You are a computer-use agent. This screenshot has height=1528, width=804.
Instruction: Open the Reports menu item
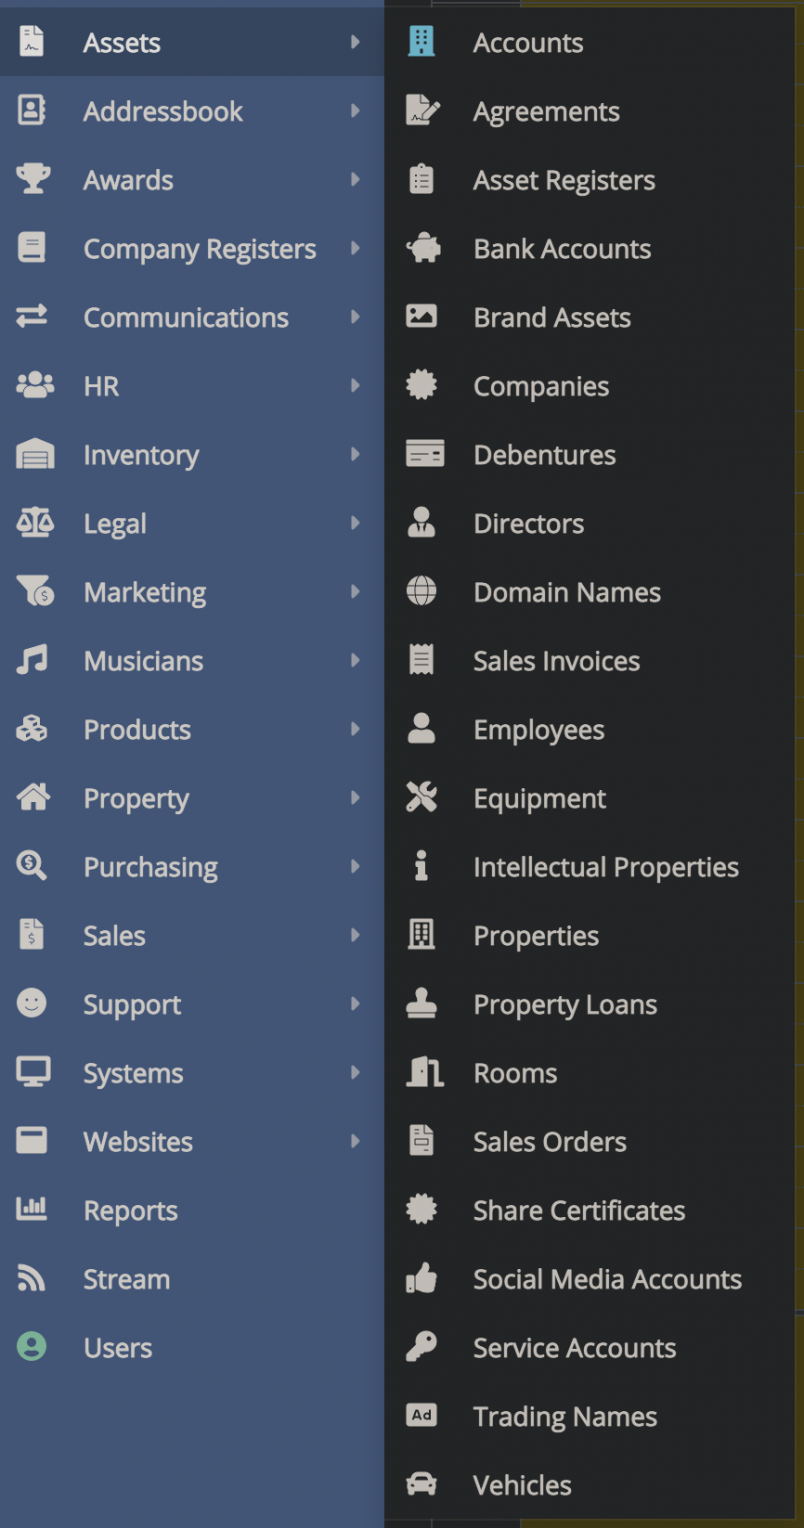click(x=130, y=1211)
